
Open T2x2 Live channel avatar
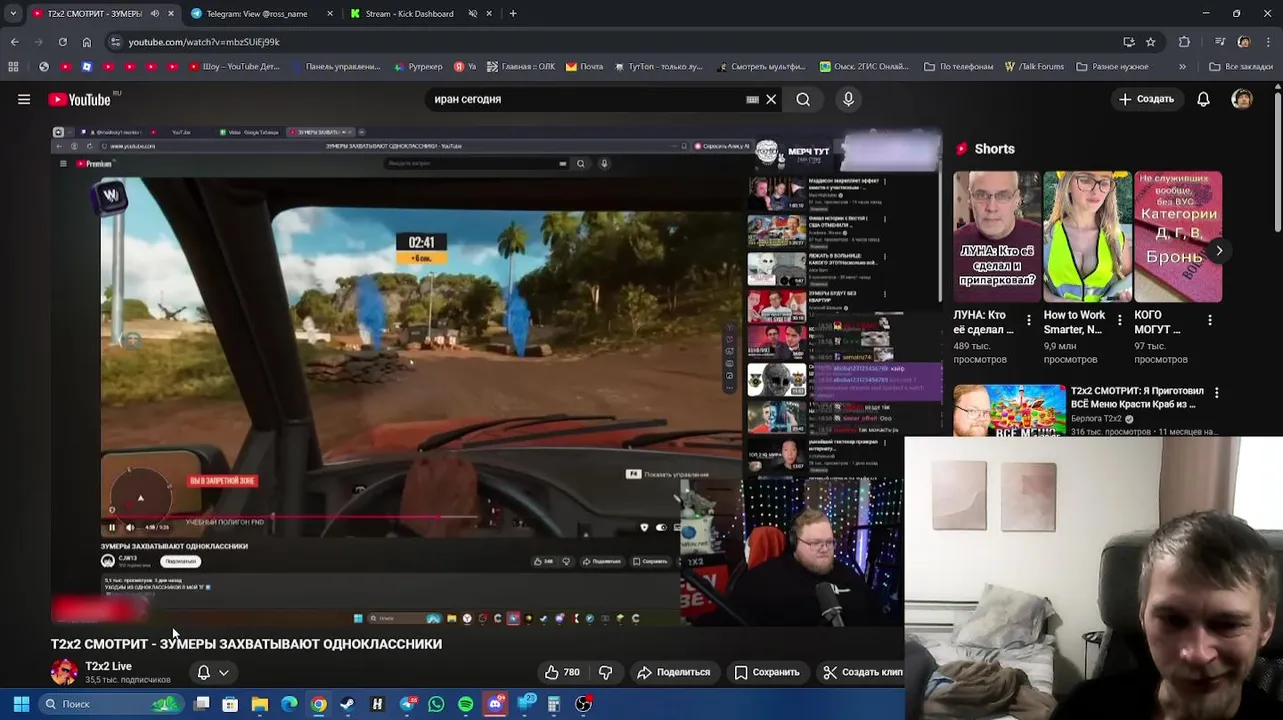click(64, 672)
